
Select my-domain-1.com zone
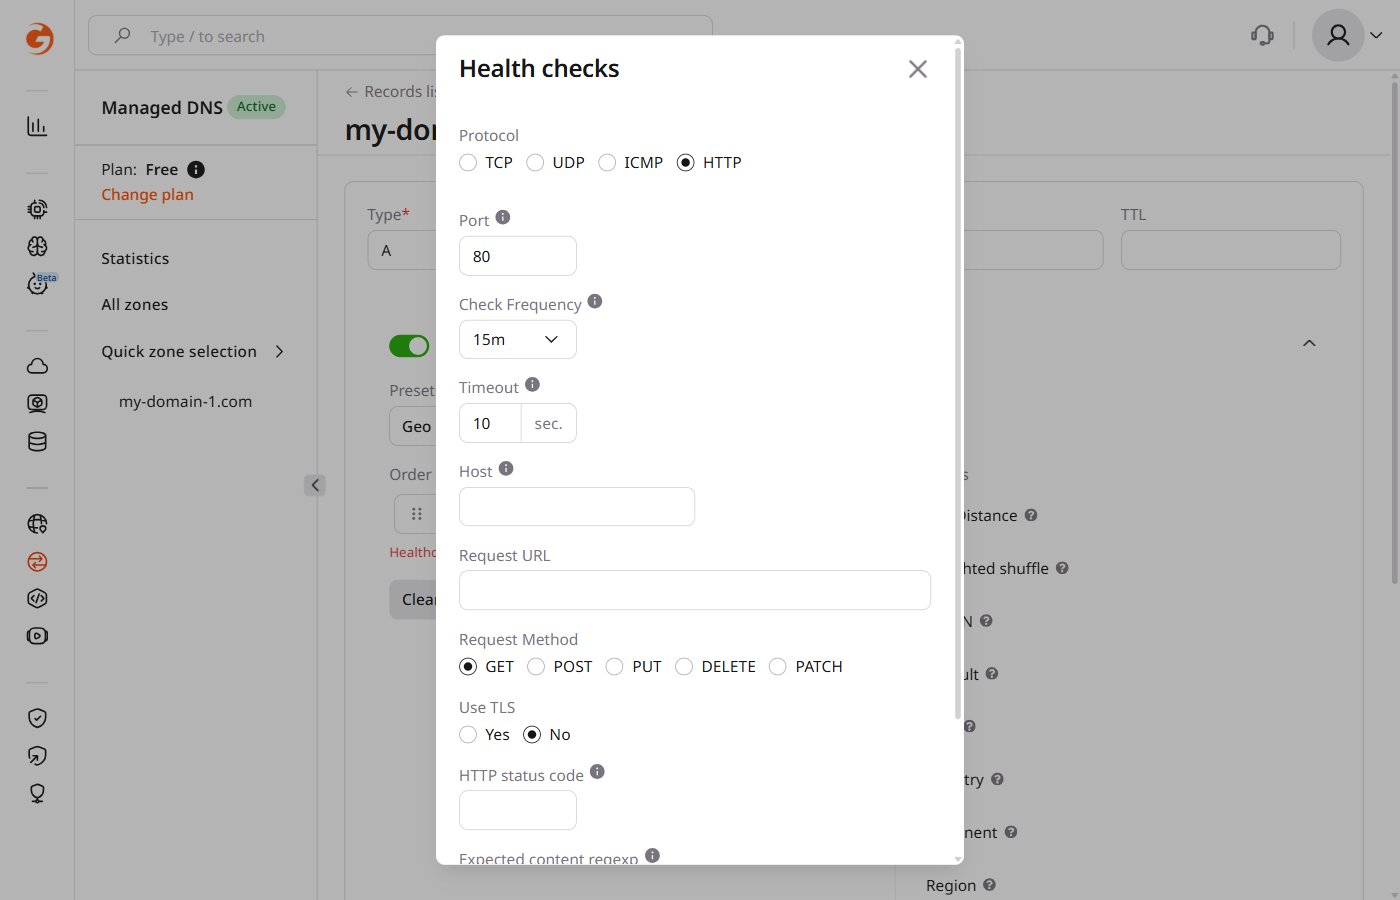185,402
